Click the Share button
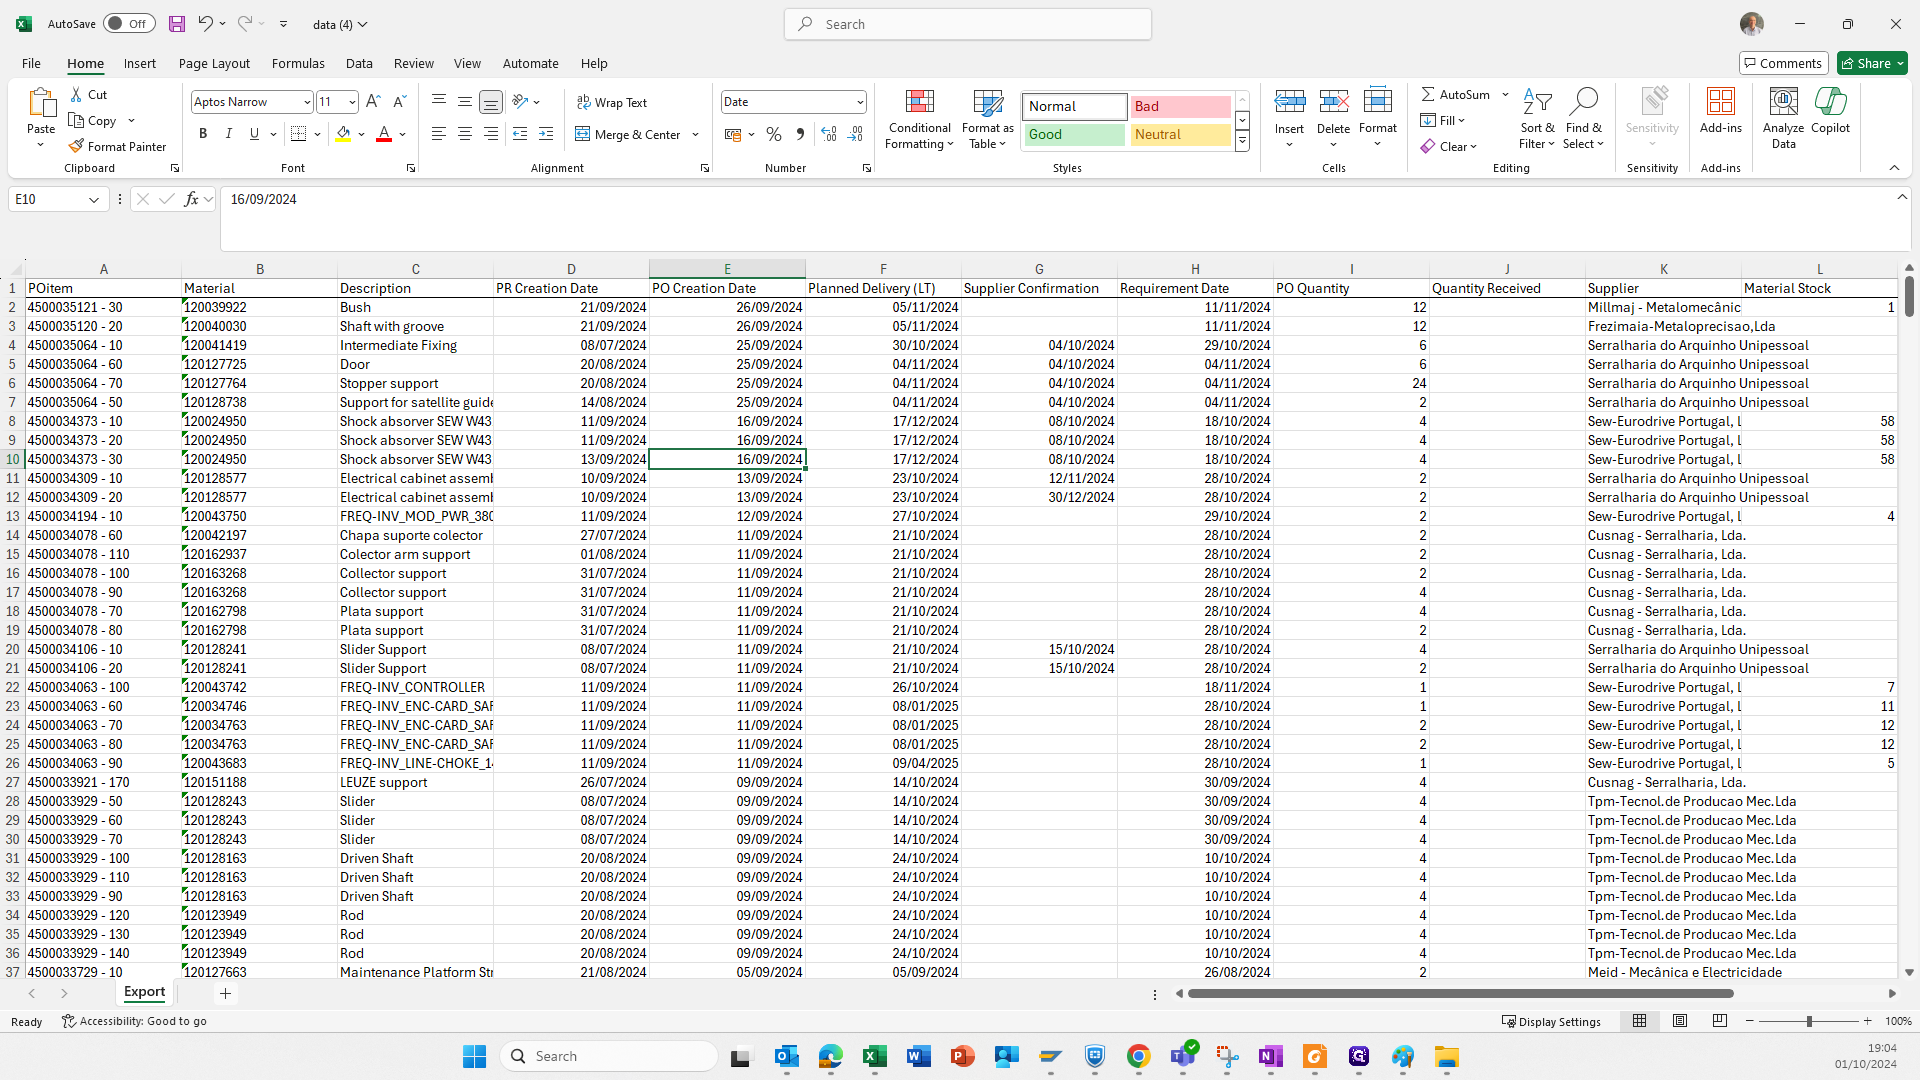1920x1080 pixels. tap(1872, 63)
